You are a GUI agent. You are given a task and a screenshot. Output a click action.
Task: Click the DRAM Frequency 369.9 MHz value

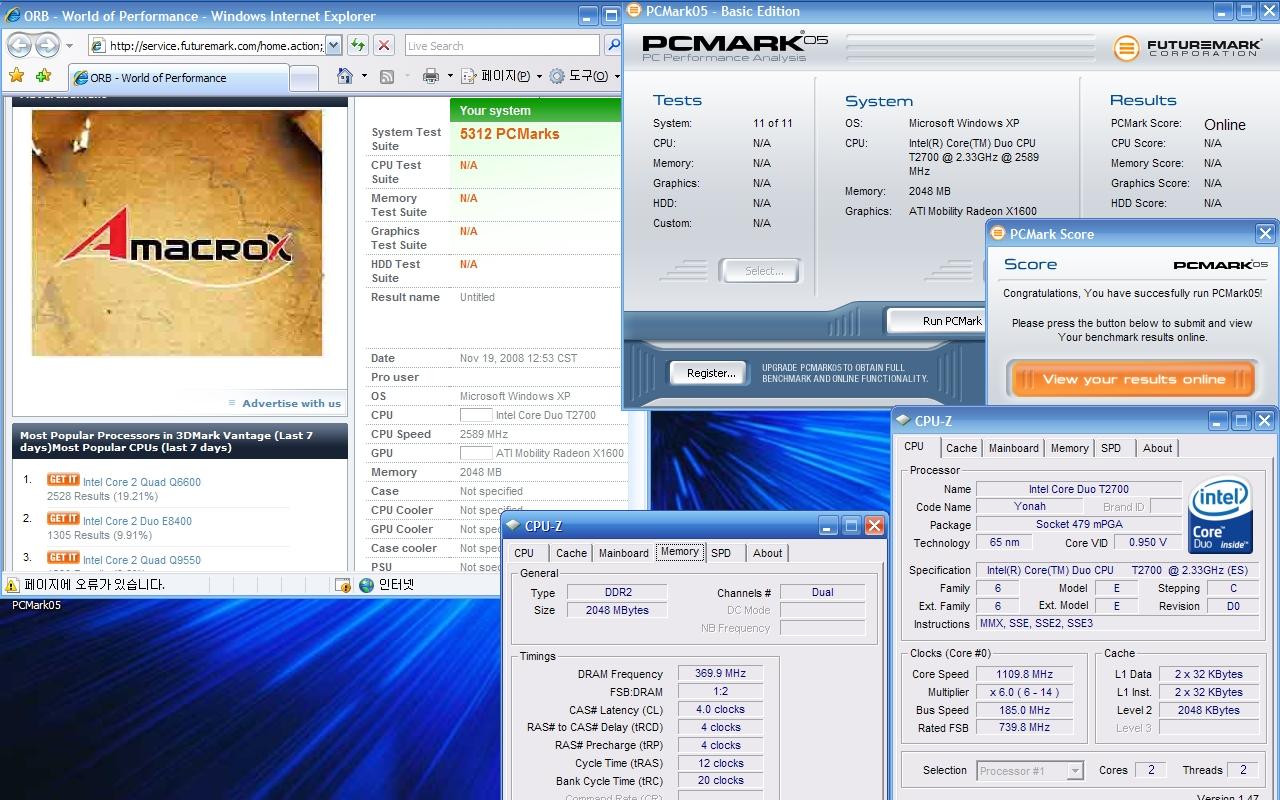[x=721, y=674]
